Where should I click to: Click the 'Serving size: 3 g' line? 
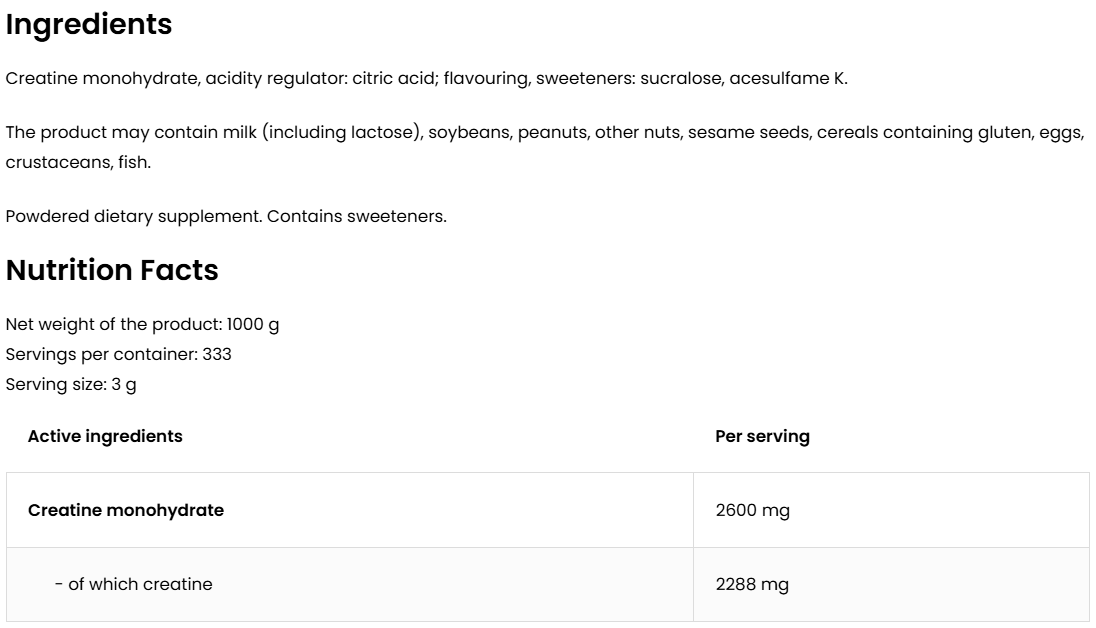coord(71,384)
